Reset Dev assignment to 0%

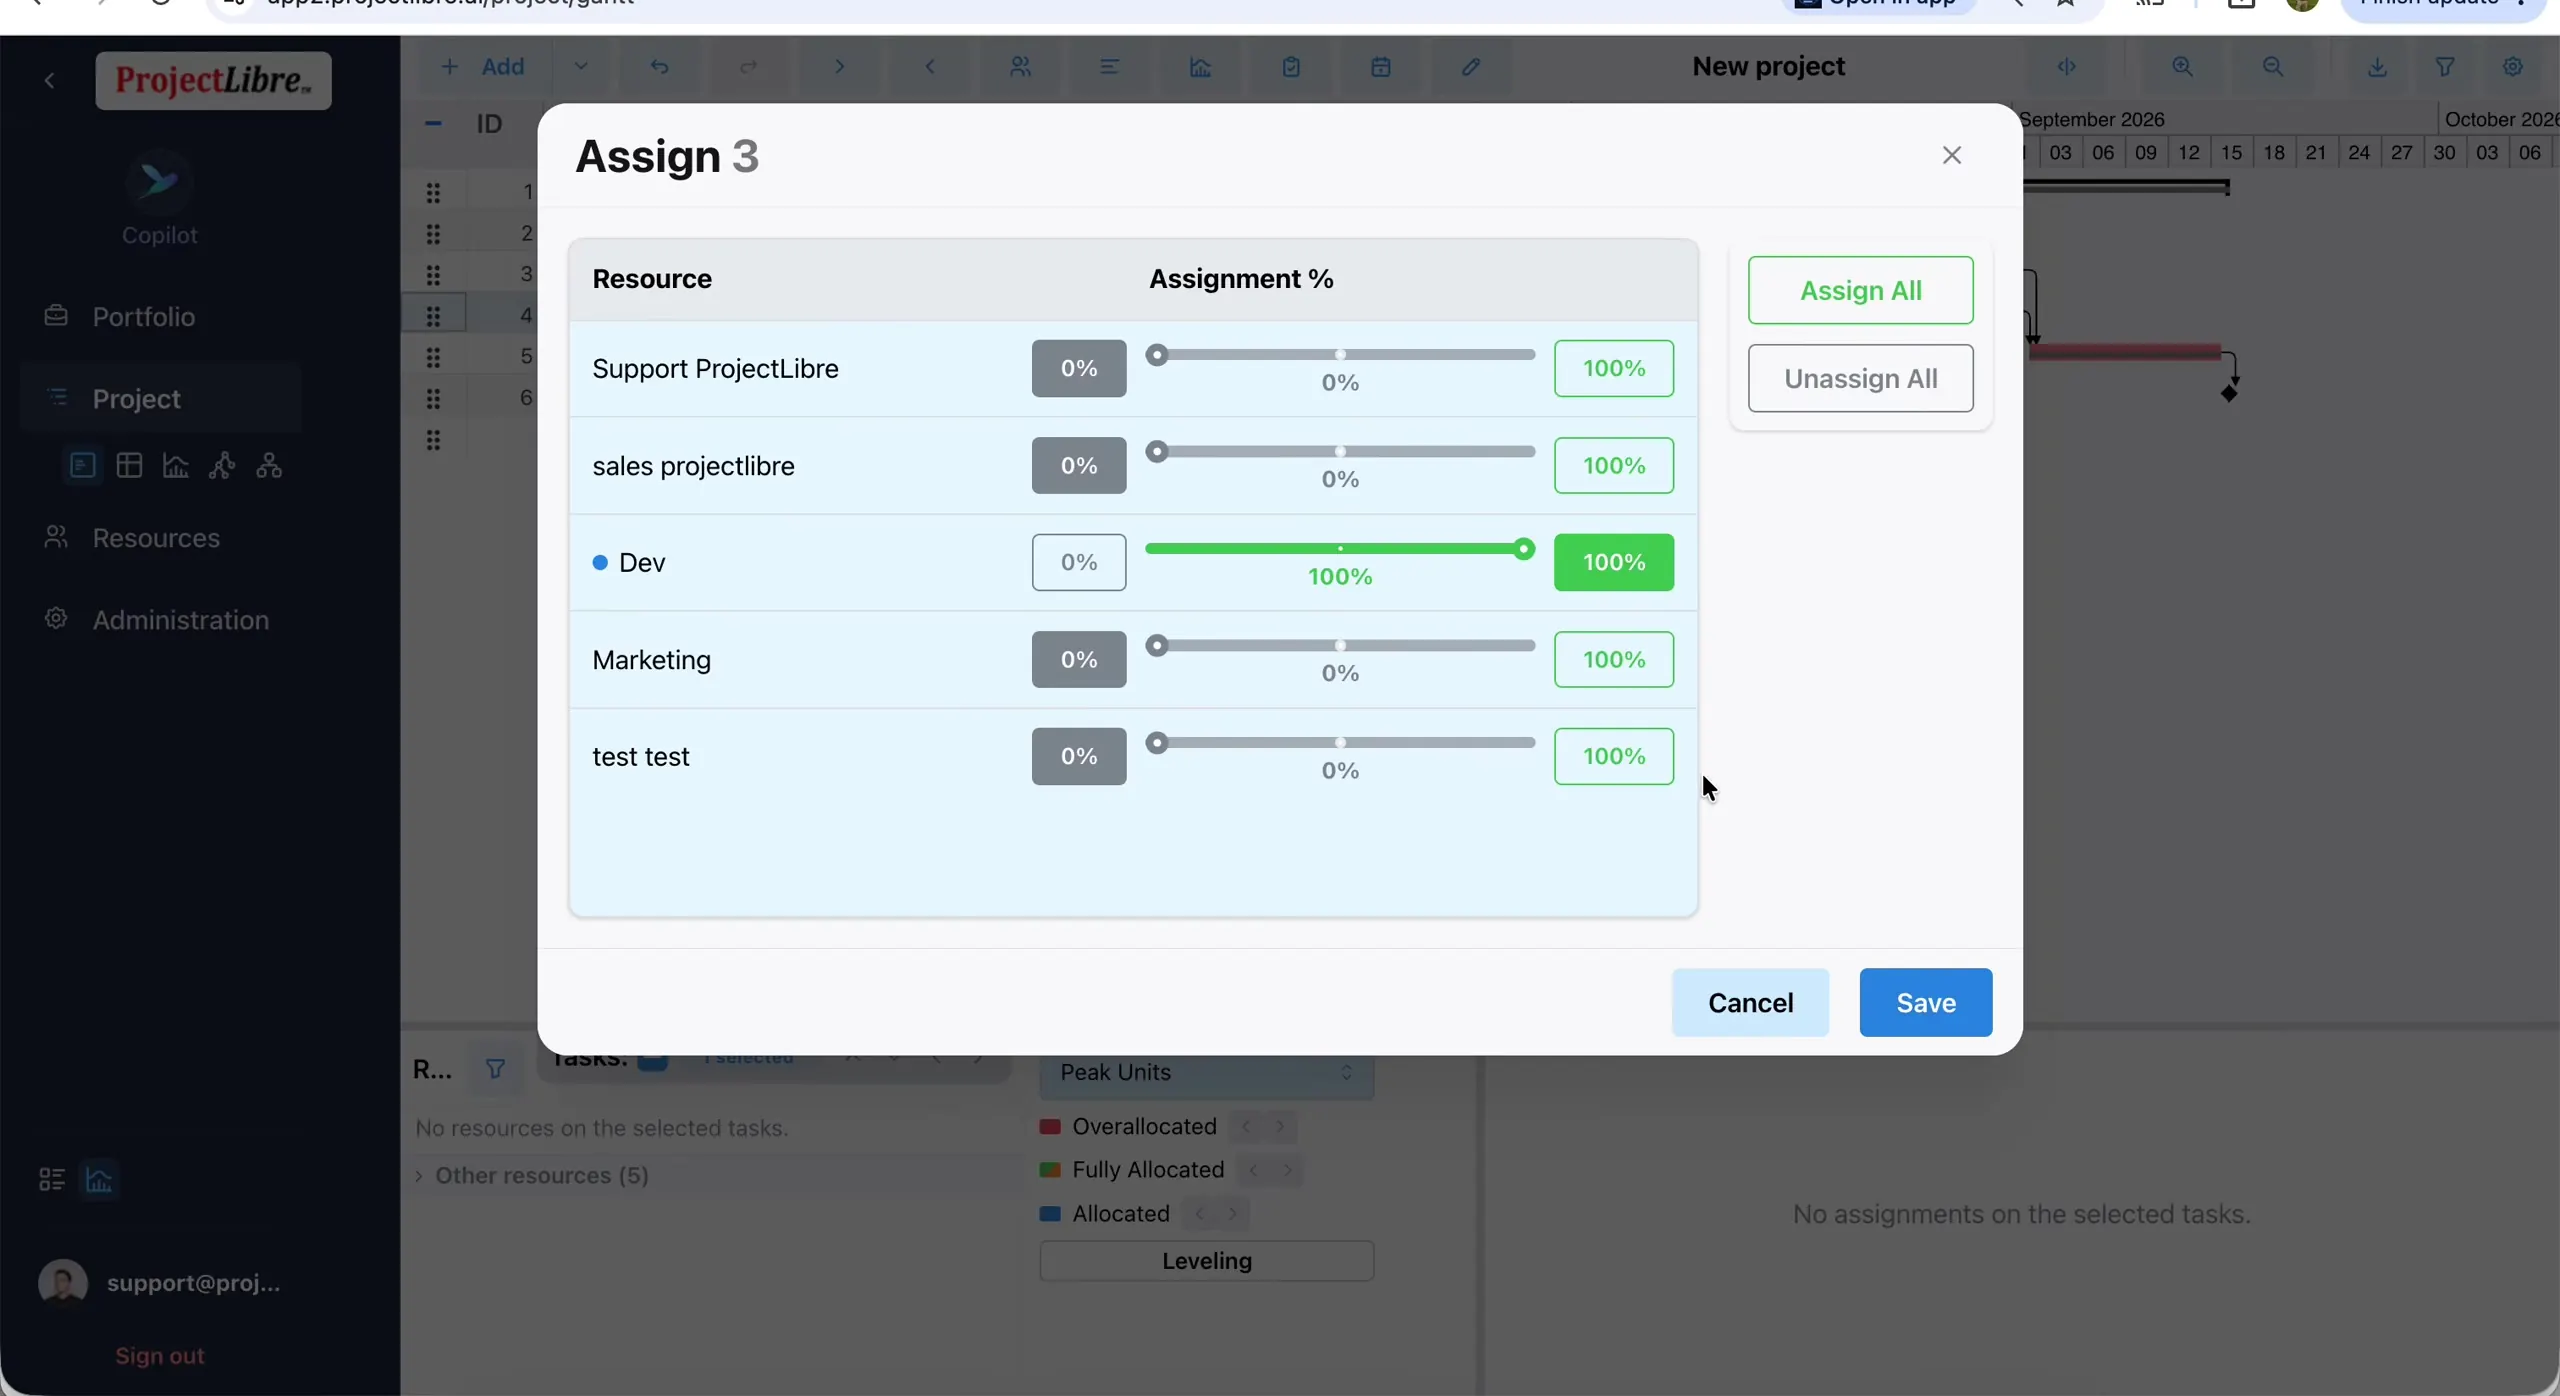(x=1078, y=562)
